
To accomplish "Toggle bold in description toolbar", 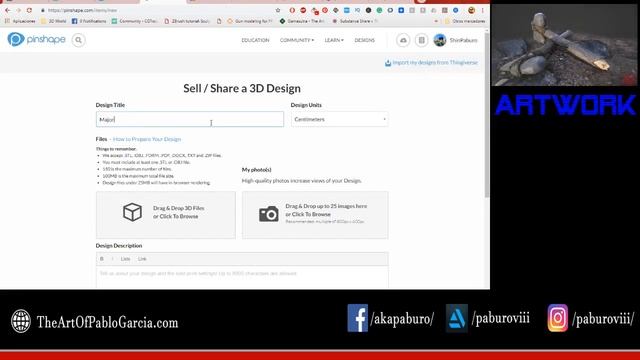I will coord(102,259).
